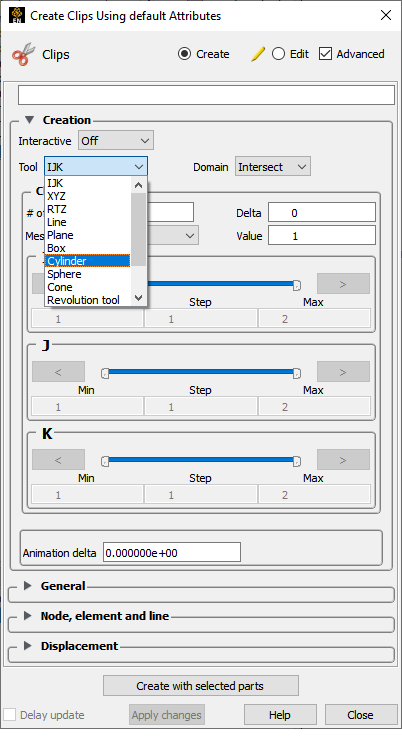Click the J section decrement < button
This screenshot has height=741, width=402.
point(58,372)
